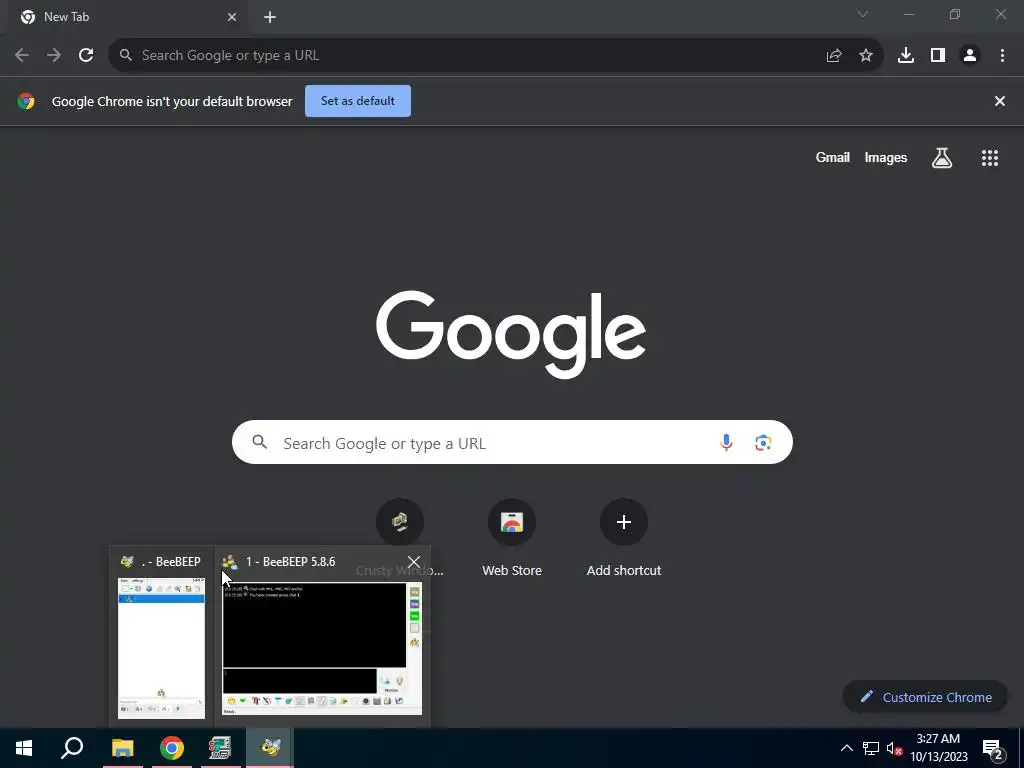Toggle the side panel icon
The image size is (1024, 768).
(x=938, y=56)
